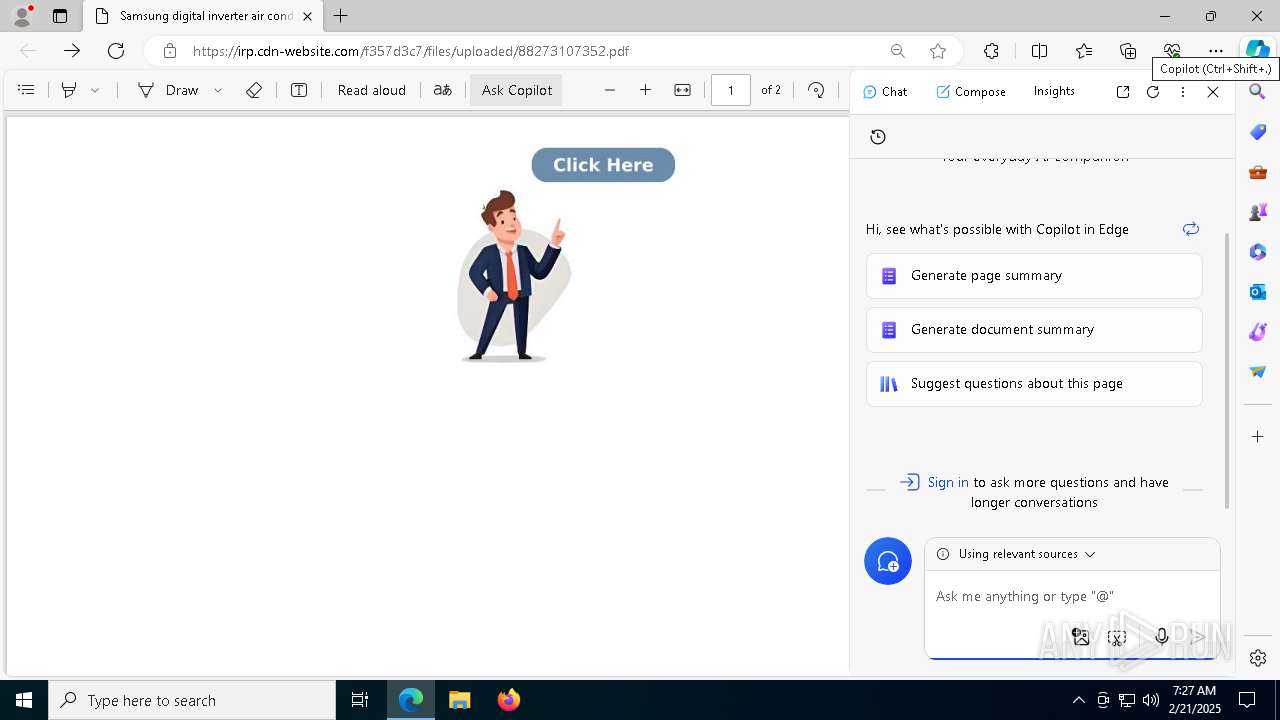Open Edge Settings and more menu
This screenshot has width=1280, height=720.
[1216, 51]
